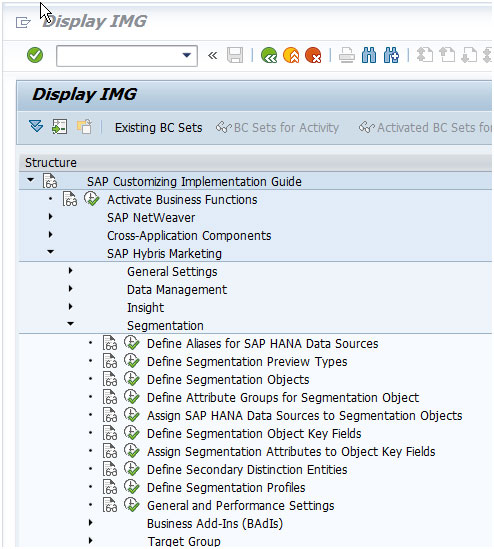Execute Define Secondary Distinction Entities activity
This screenshot has height=549, width=494.
(x=132, y=469)
